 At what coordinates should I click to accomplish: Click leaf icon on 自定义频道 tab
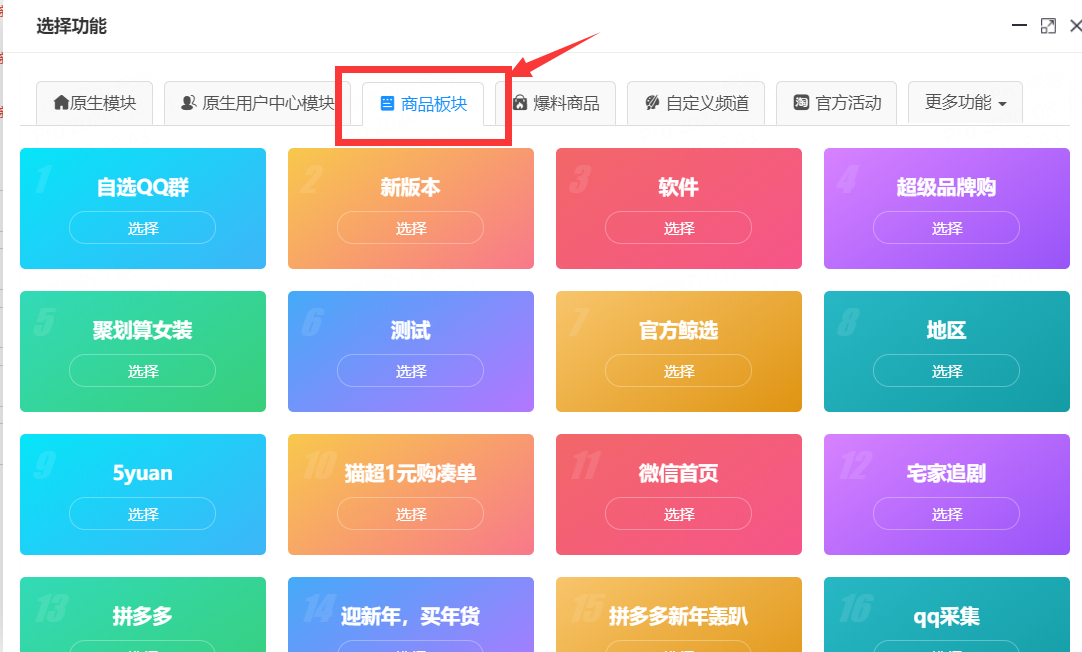[x=652, y=103]
